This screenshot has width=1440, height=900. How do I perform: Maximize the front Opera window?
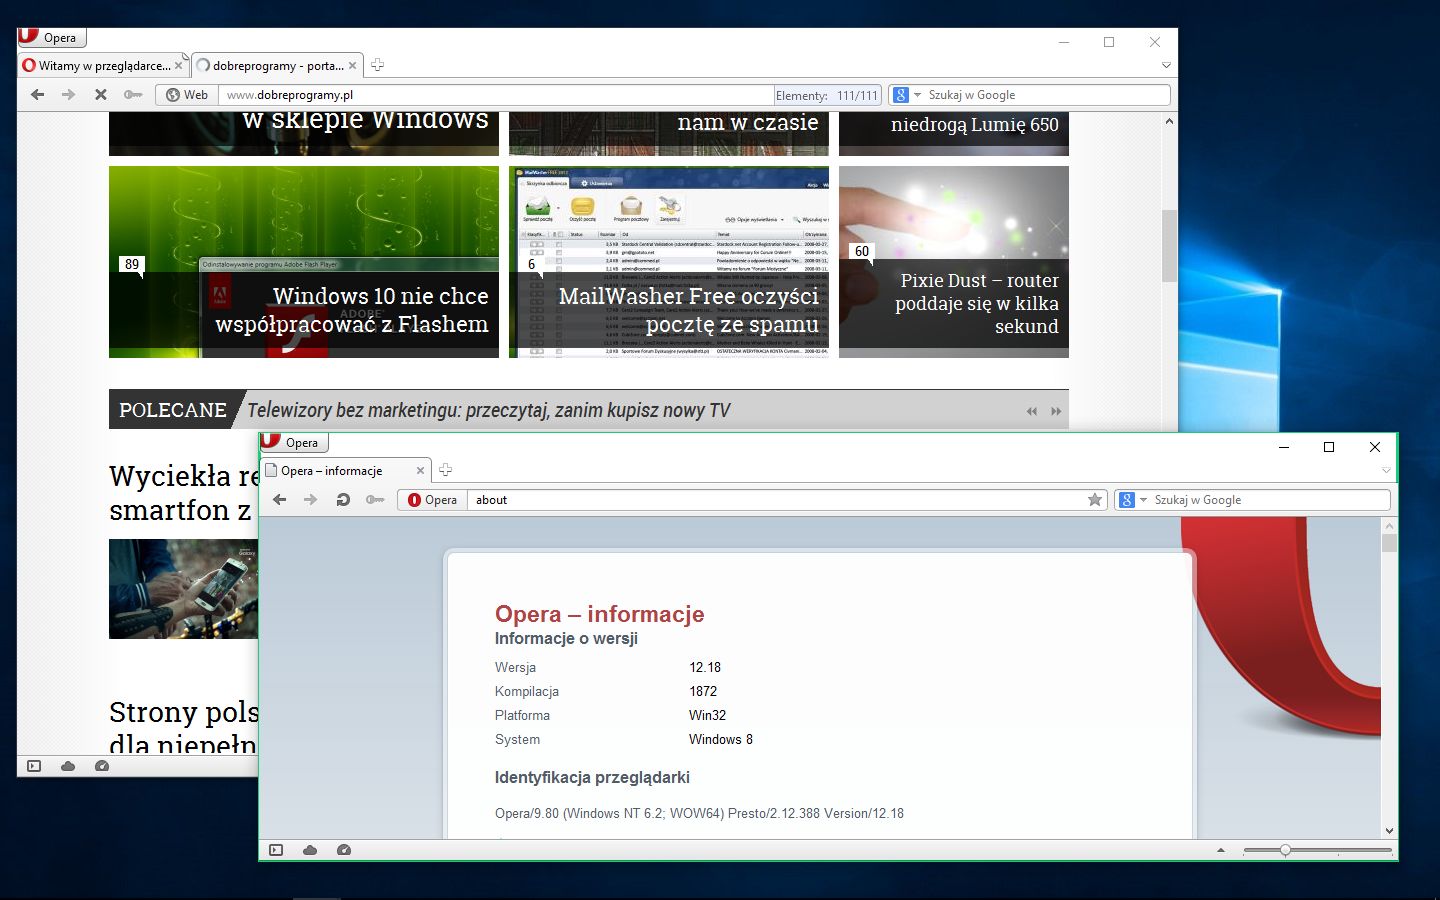point(1329,447)
